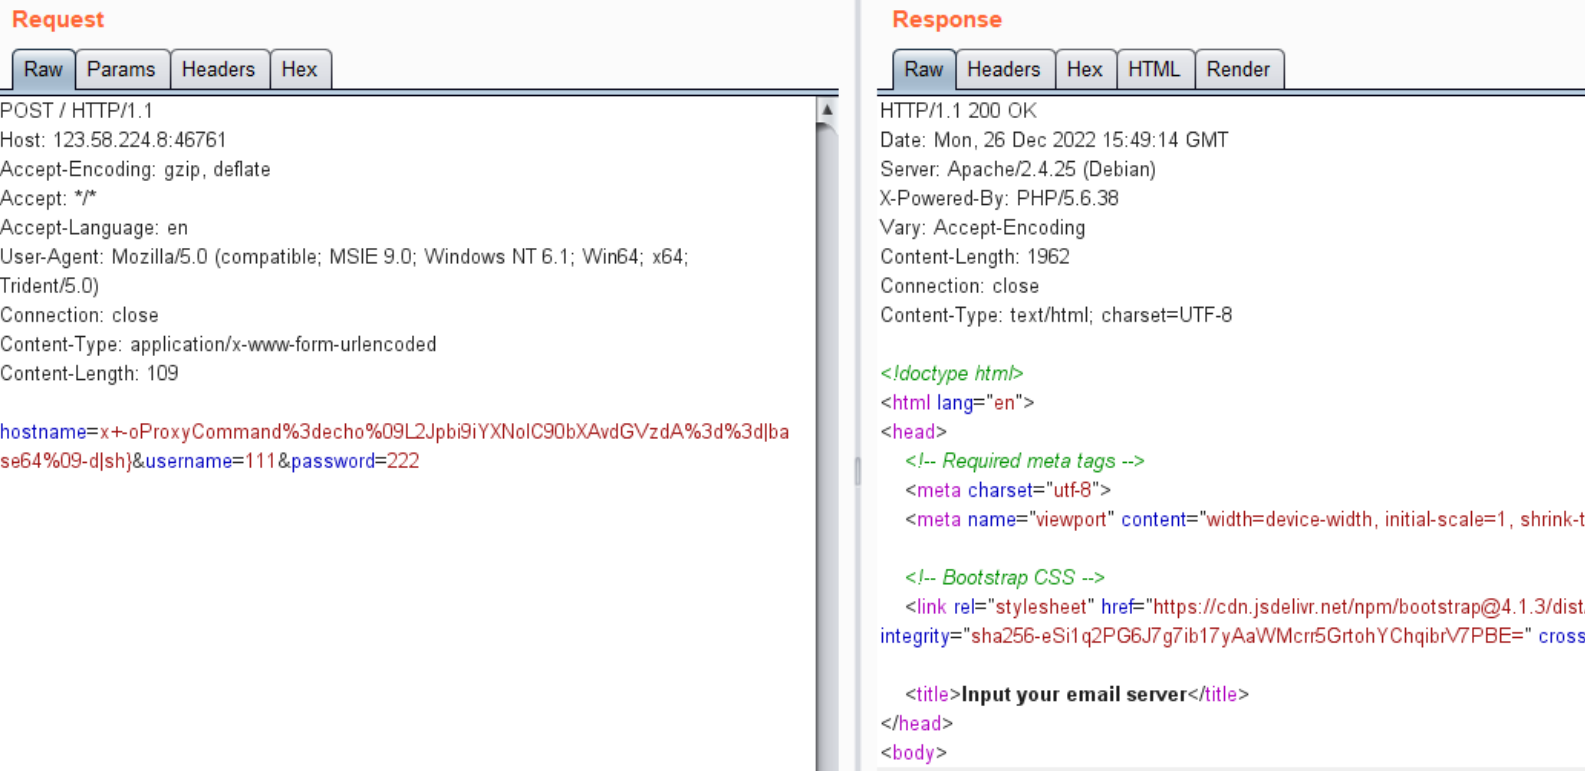Click the 'Required meta tags' comment
This screenshot has width=1585, height=771.
tap(1025, 461)
